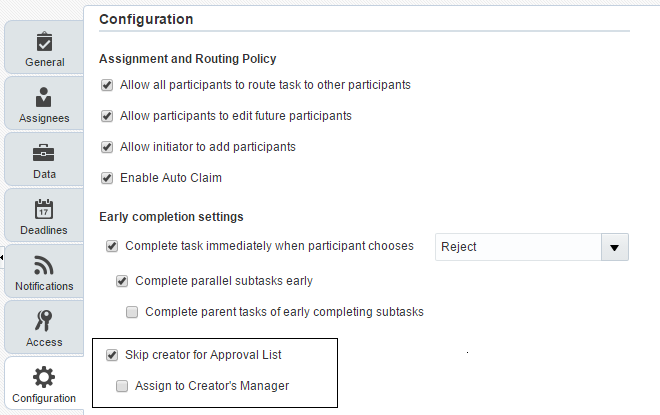
Task: Enable Complete parent tasks of early completing subtasks
Action: tap(132, 312)
